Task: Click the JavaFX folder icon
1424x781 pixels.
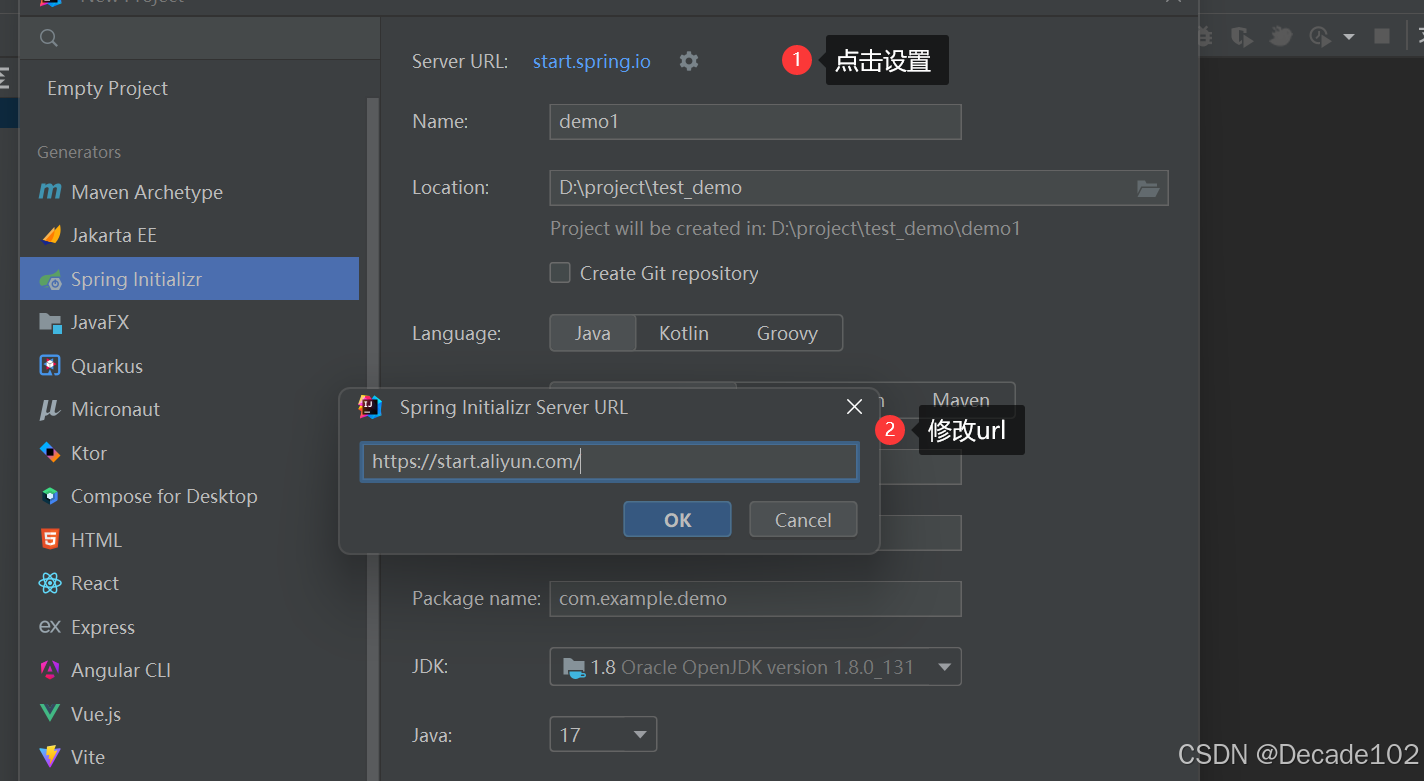Action: click(x=50, y=322)
